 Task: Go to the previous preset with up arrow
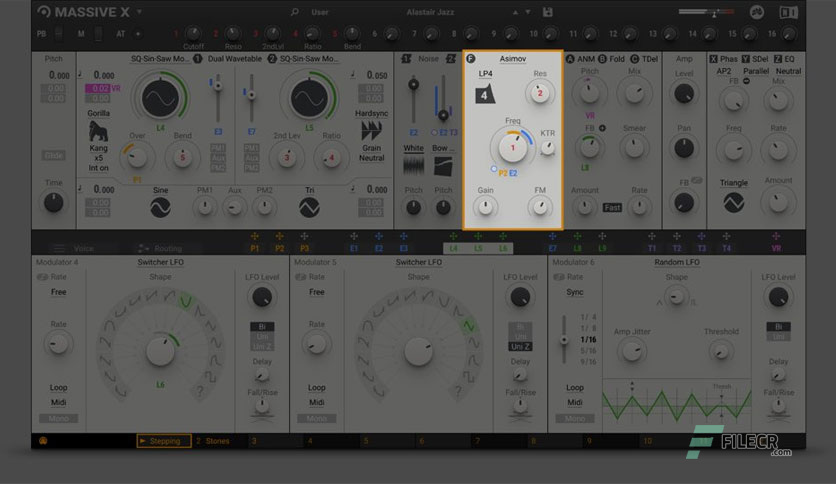click(x=515, y=12)
